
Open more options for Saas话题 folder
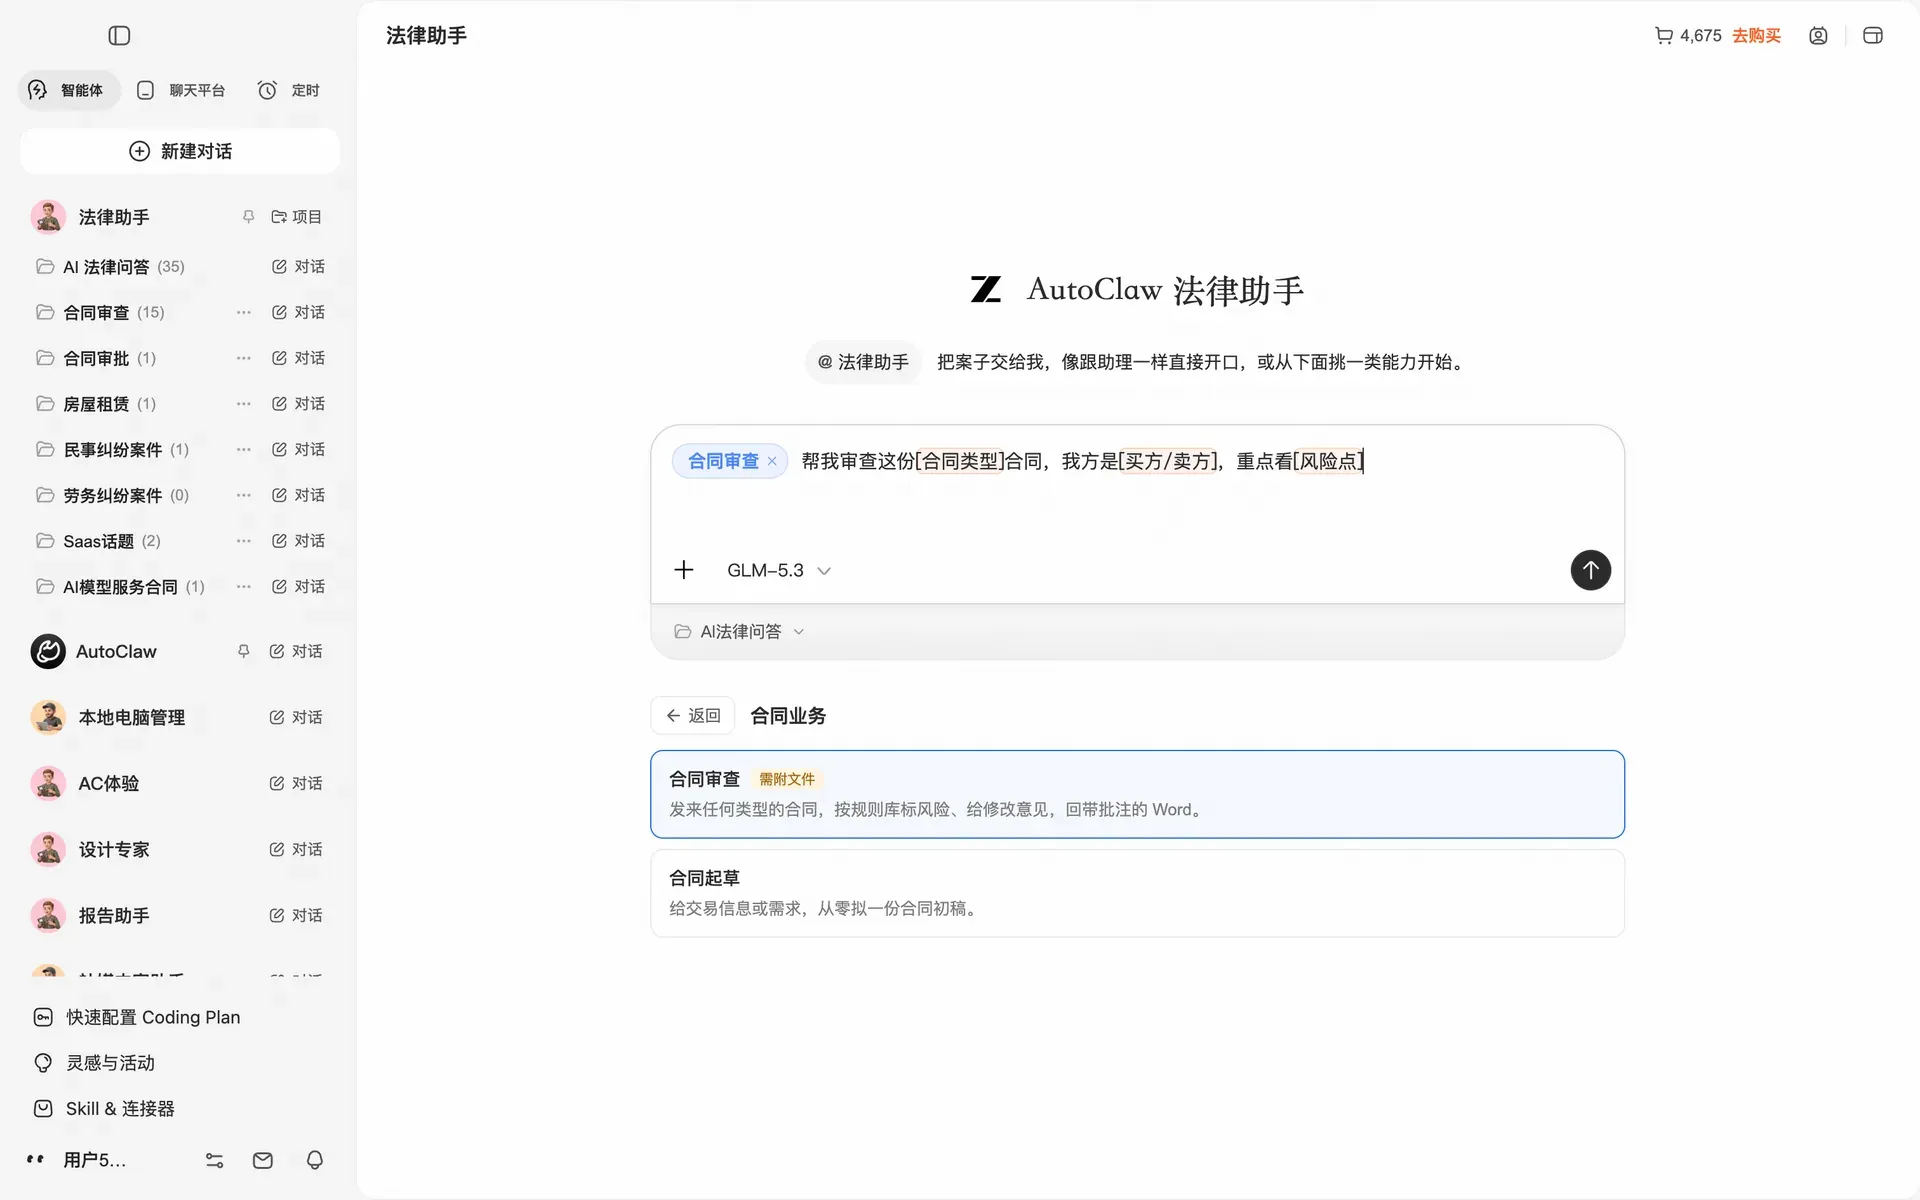click(x=243, y=541)
